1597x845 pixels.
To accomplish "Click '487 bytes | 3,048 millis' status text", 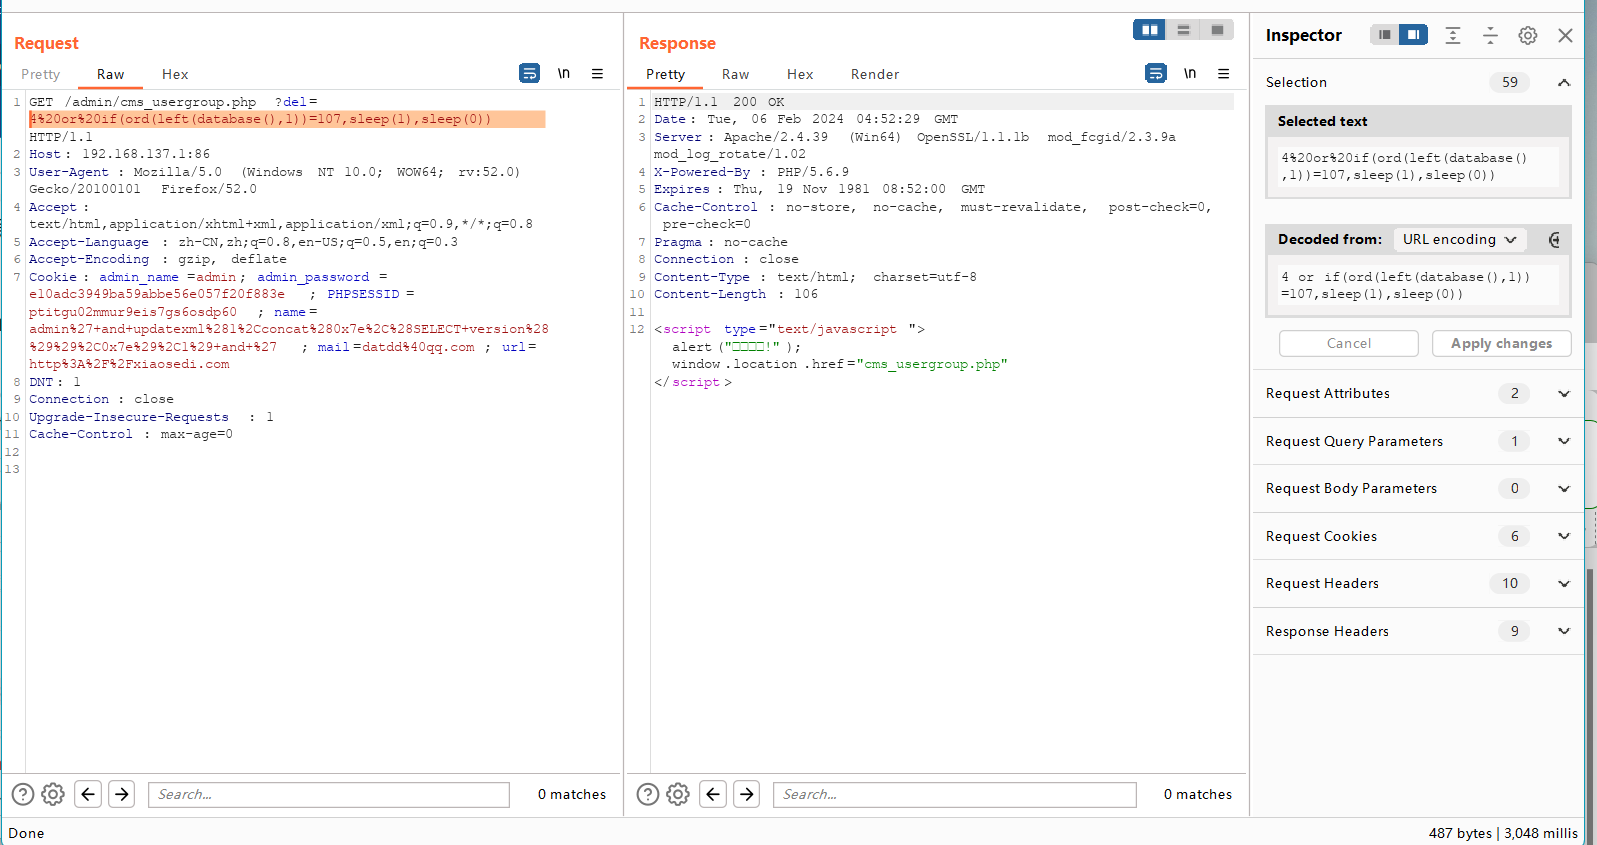I will (x=1503, y=833).
